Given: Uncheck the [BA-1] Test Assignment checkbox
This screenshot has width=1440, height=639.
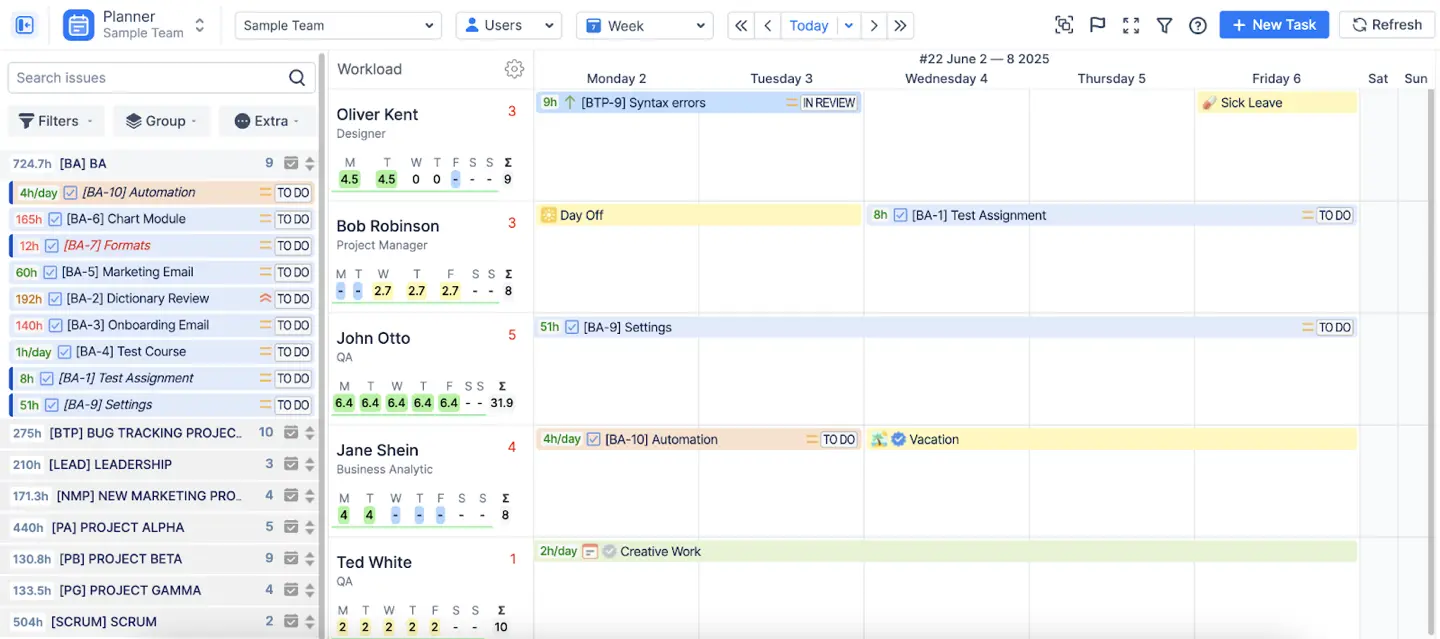Looking at the screenshot, I should (46, 377).
